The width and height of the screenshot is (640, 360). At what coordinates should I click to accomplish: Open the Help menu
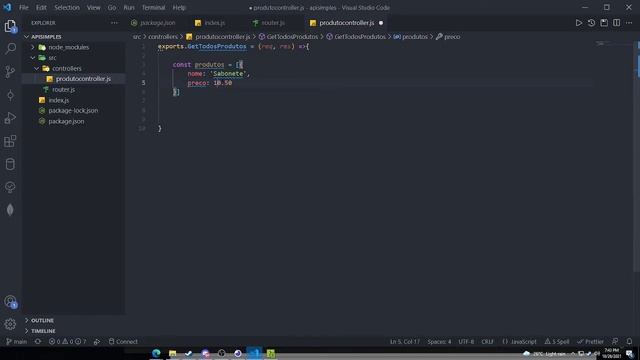tap(179, 7)
